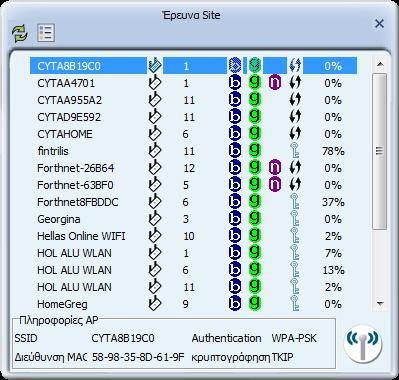Close the Site Survey window
Screen dimensions: 399x380
(379, 24)
